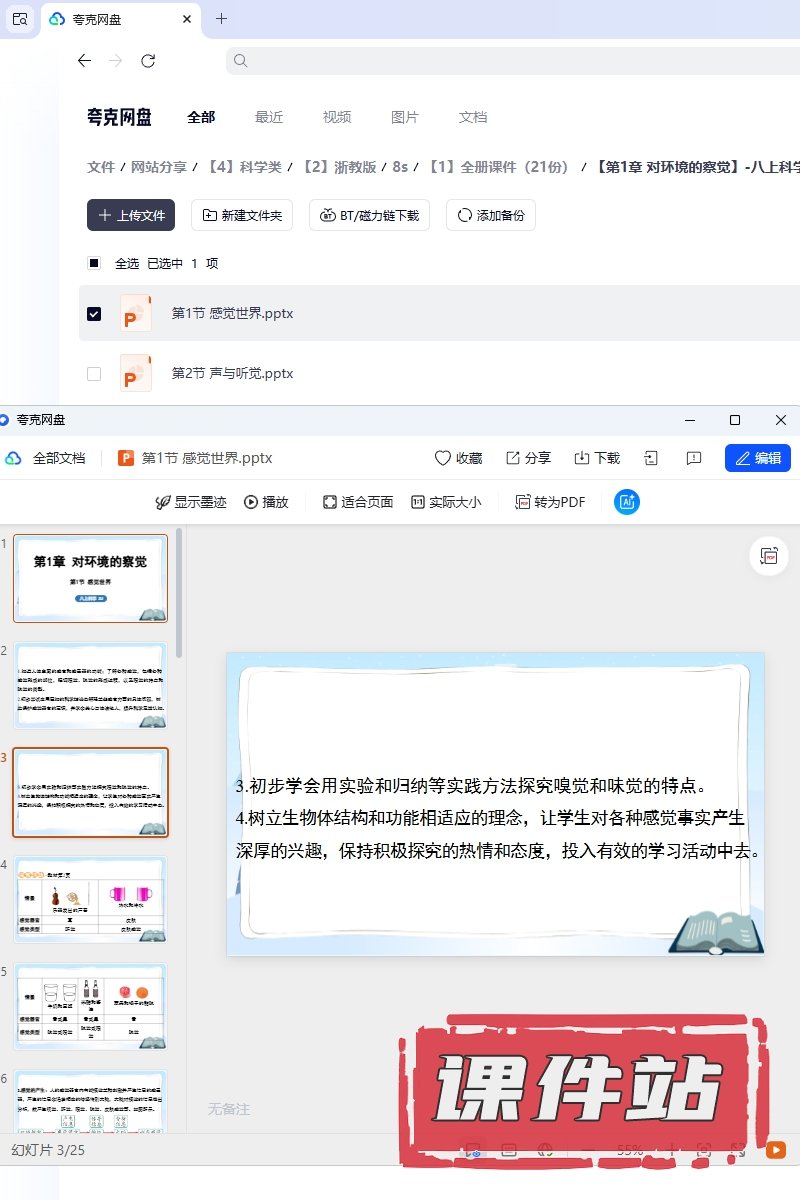
Task: Toggle the 全选 select-all checkbox
Action: [x=94, y=263]
